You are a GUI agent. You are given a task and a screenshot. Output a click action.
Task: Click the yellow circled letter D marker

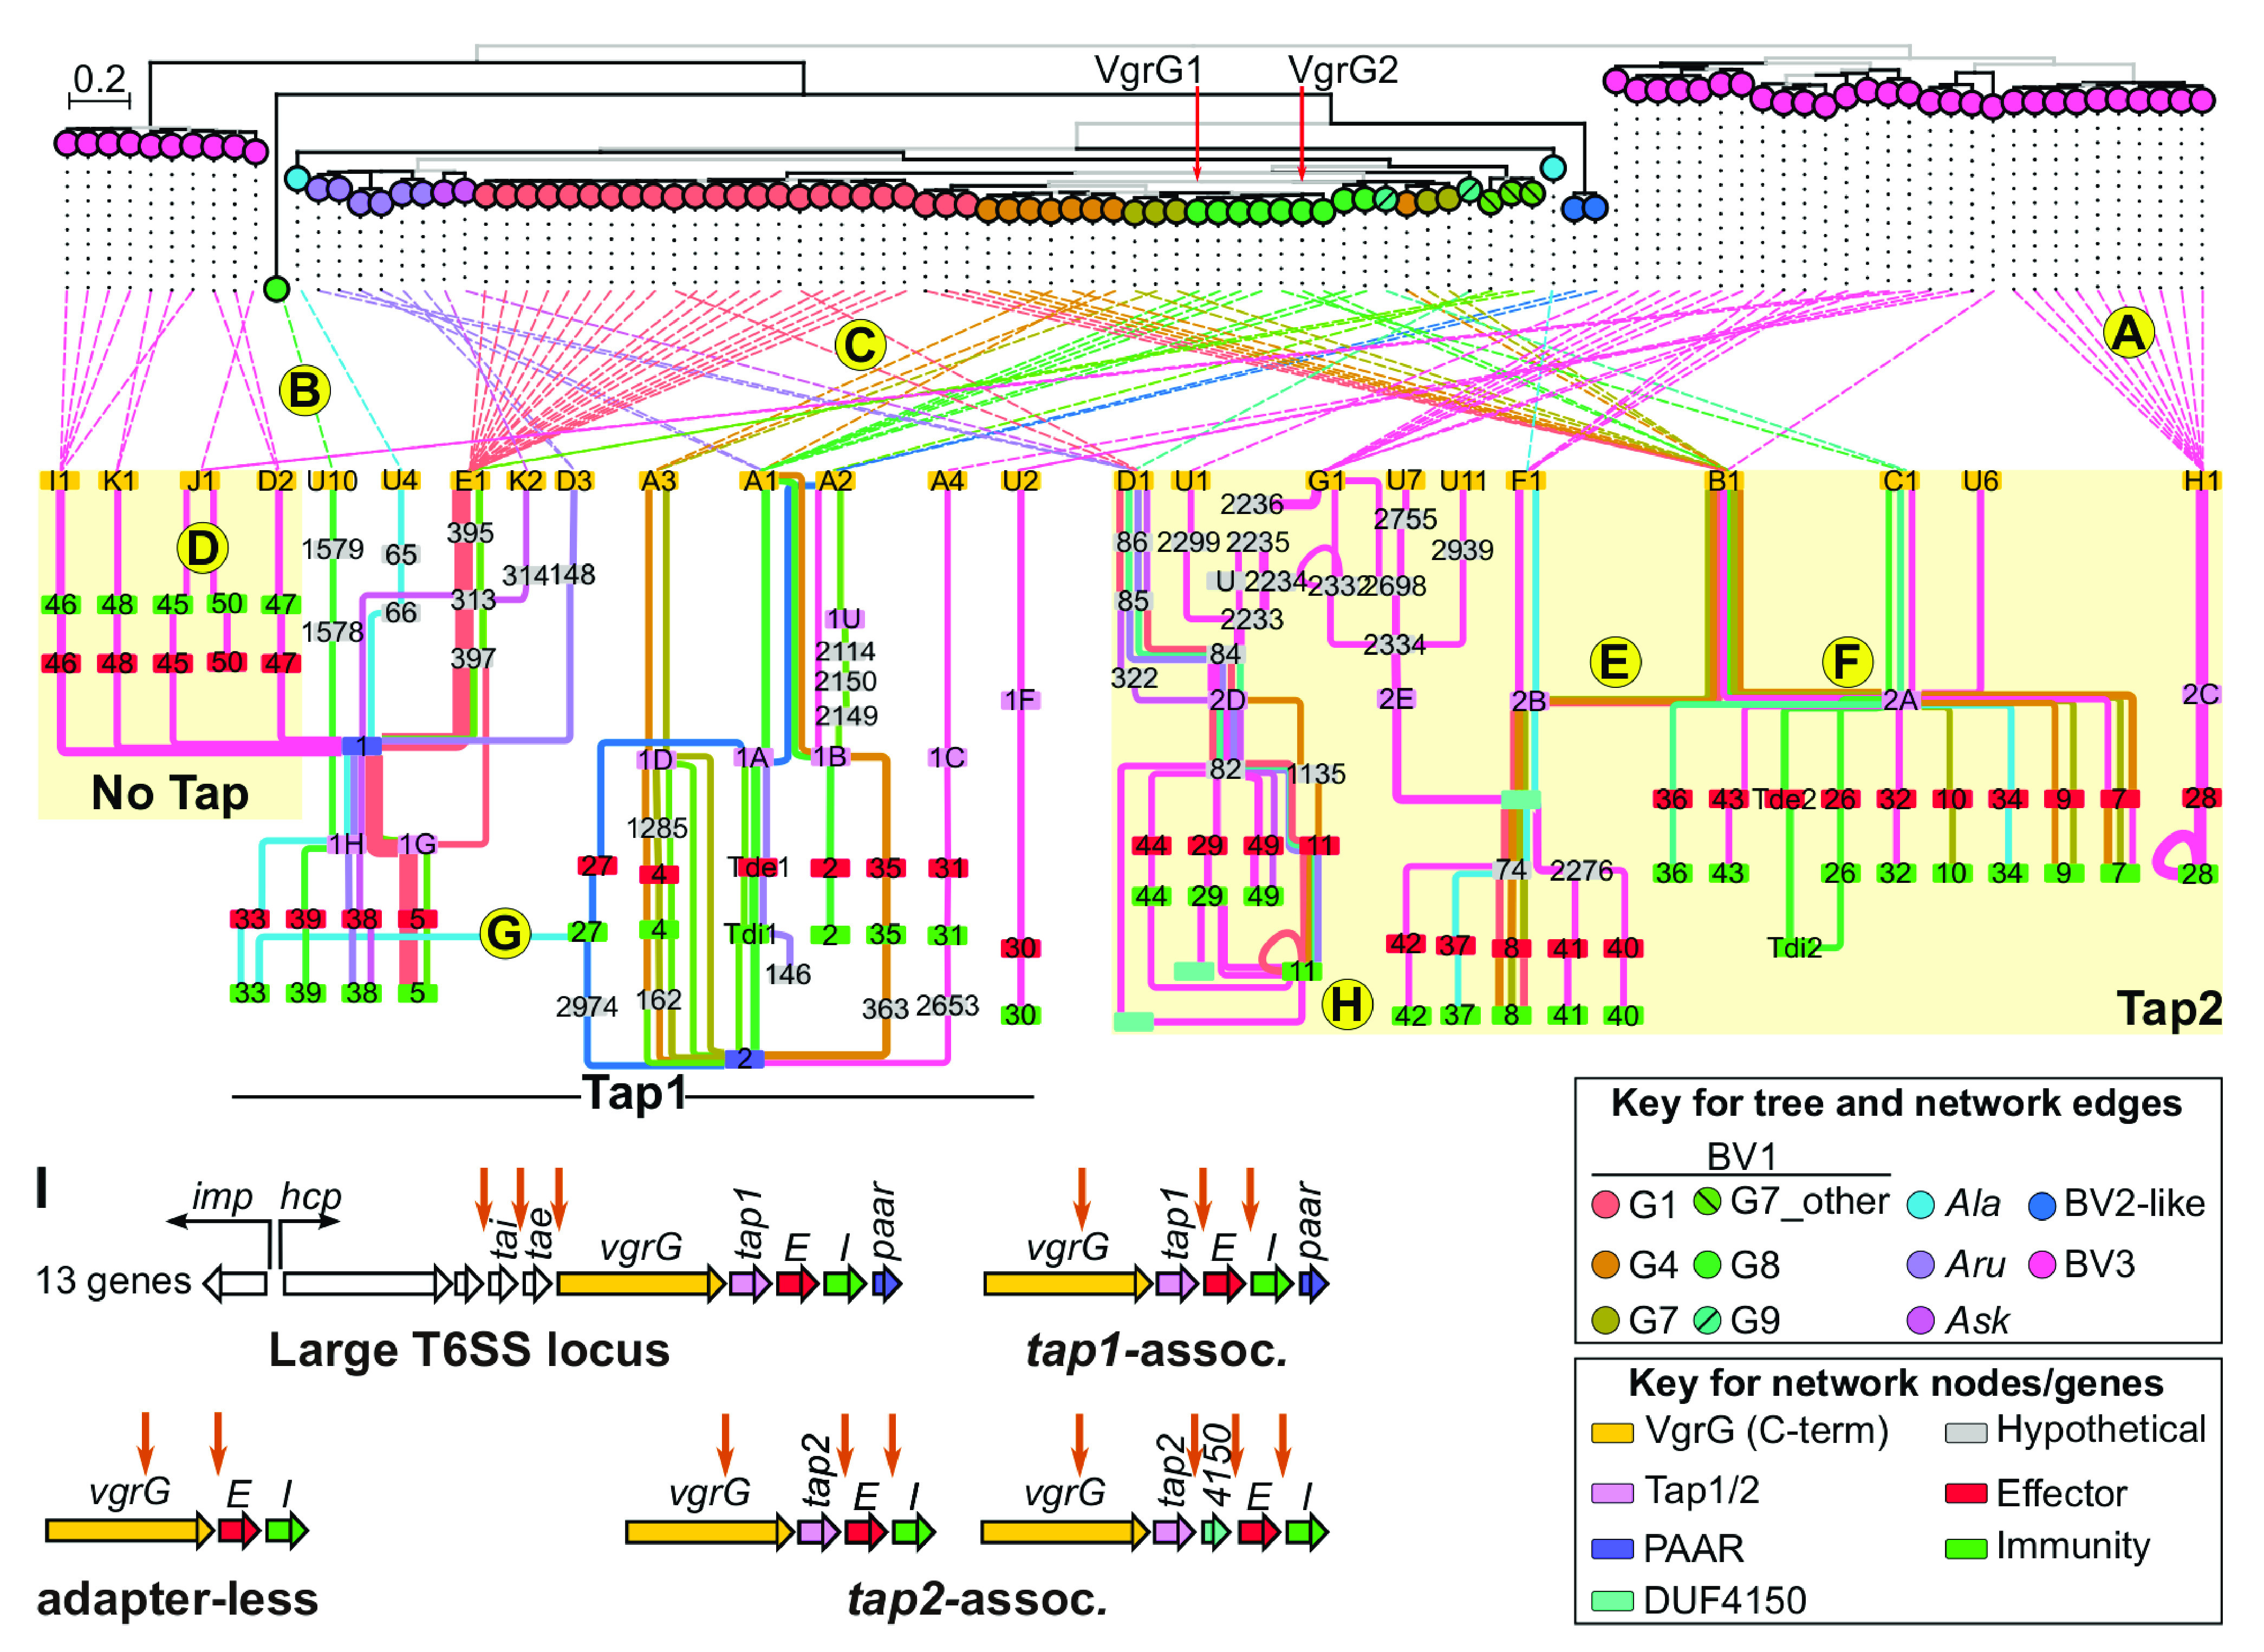[x=202, y=547]
